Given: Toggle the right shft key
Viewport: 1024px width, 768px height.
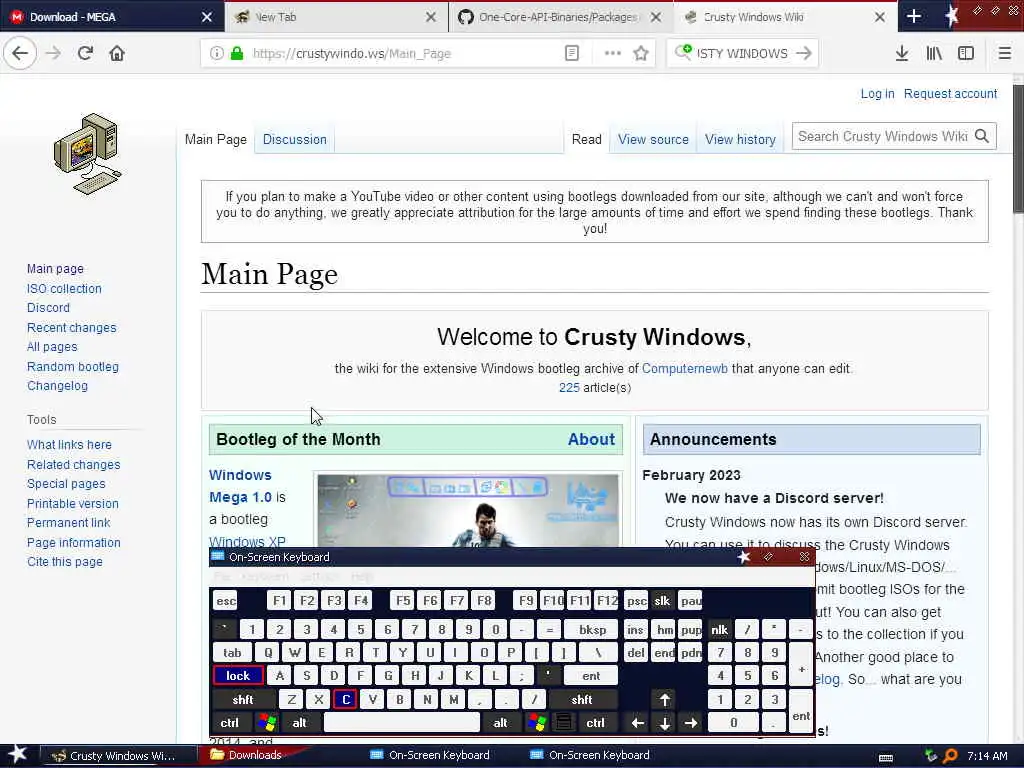Looking at the screenshot, I should (582, 699).
